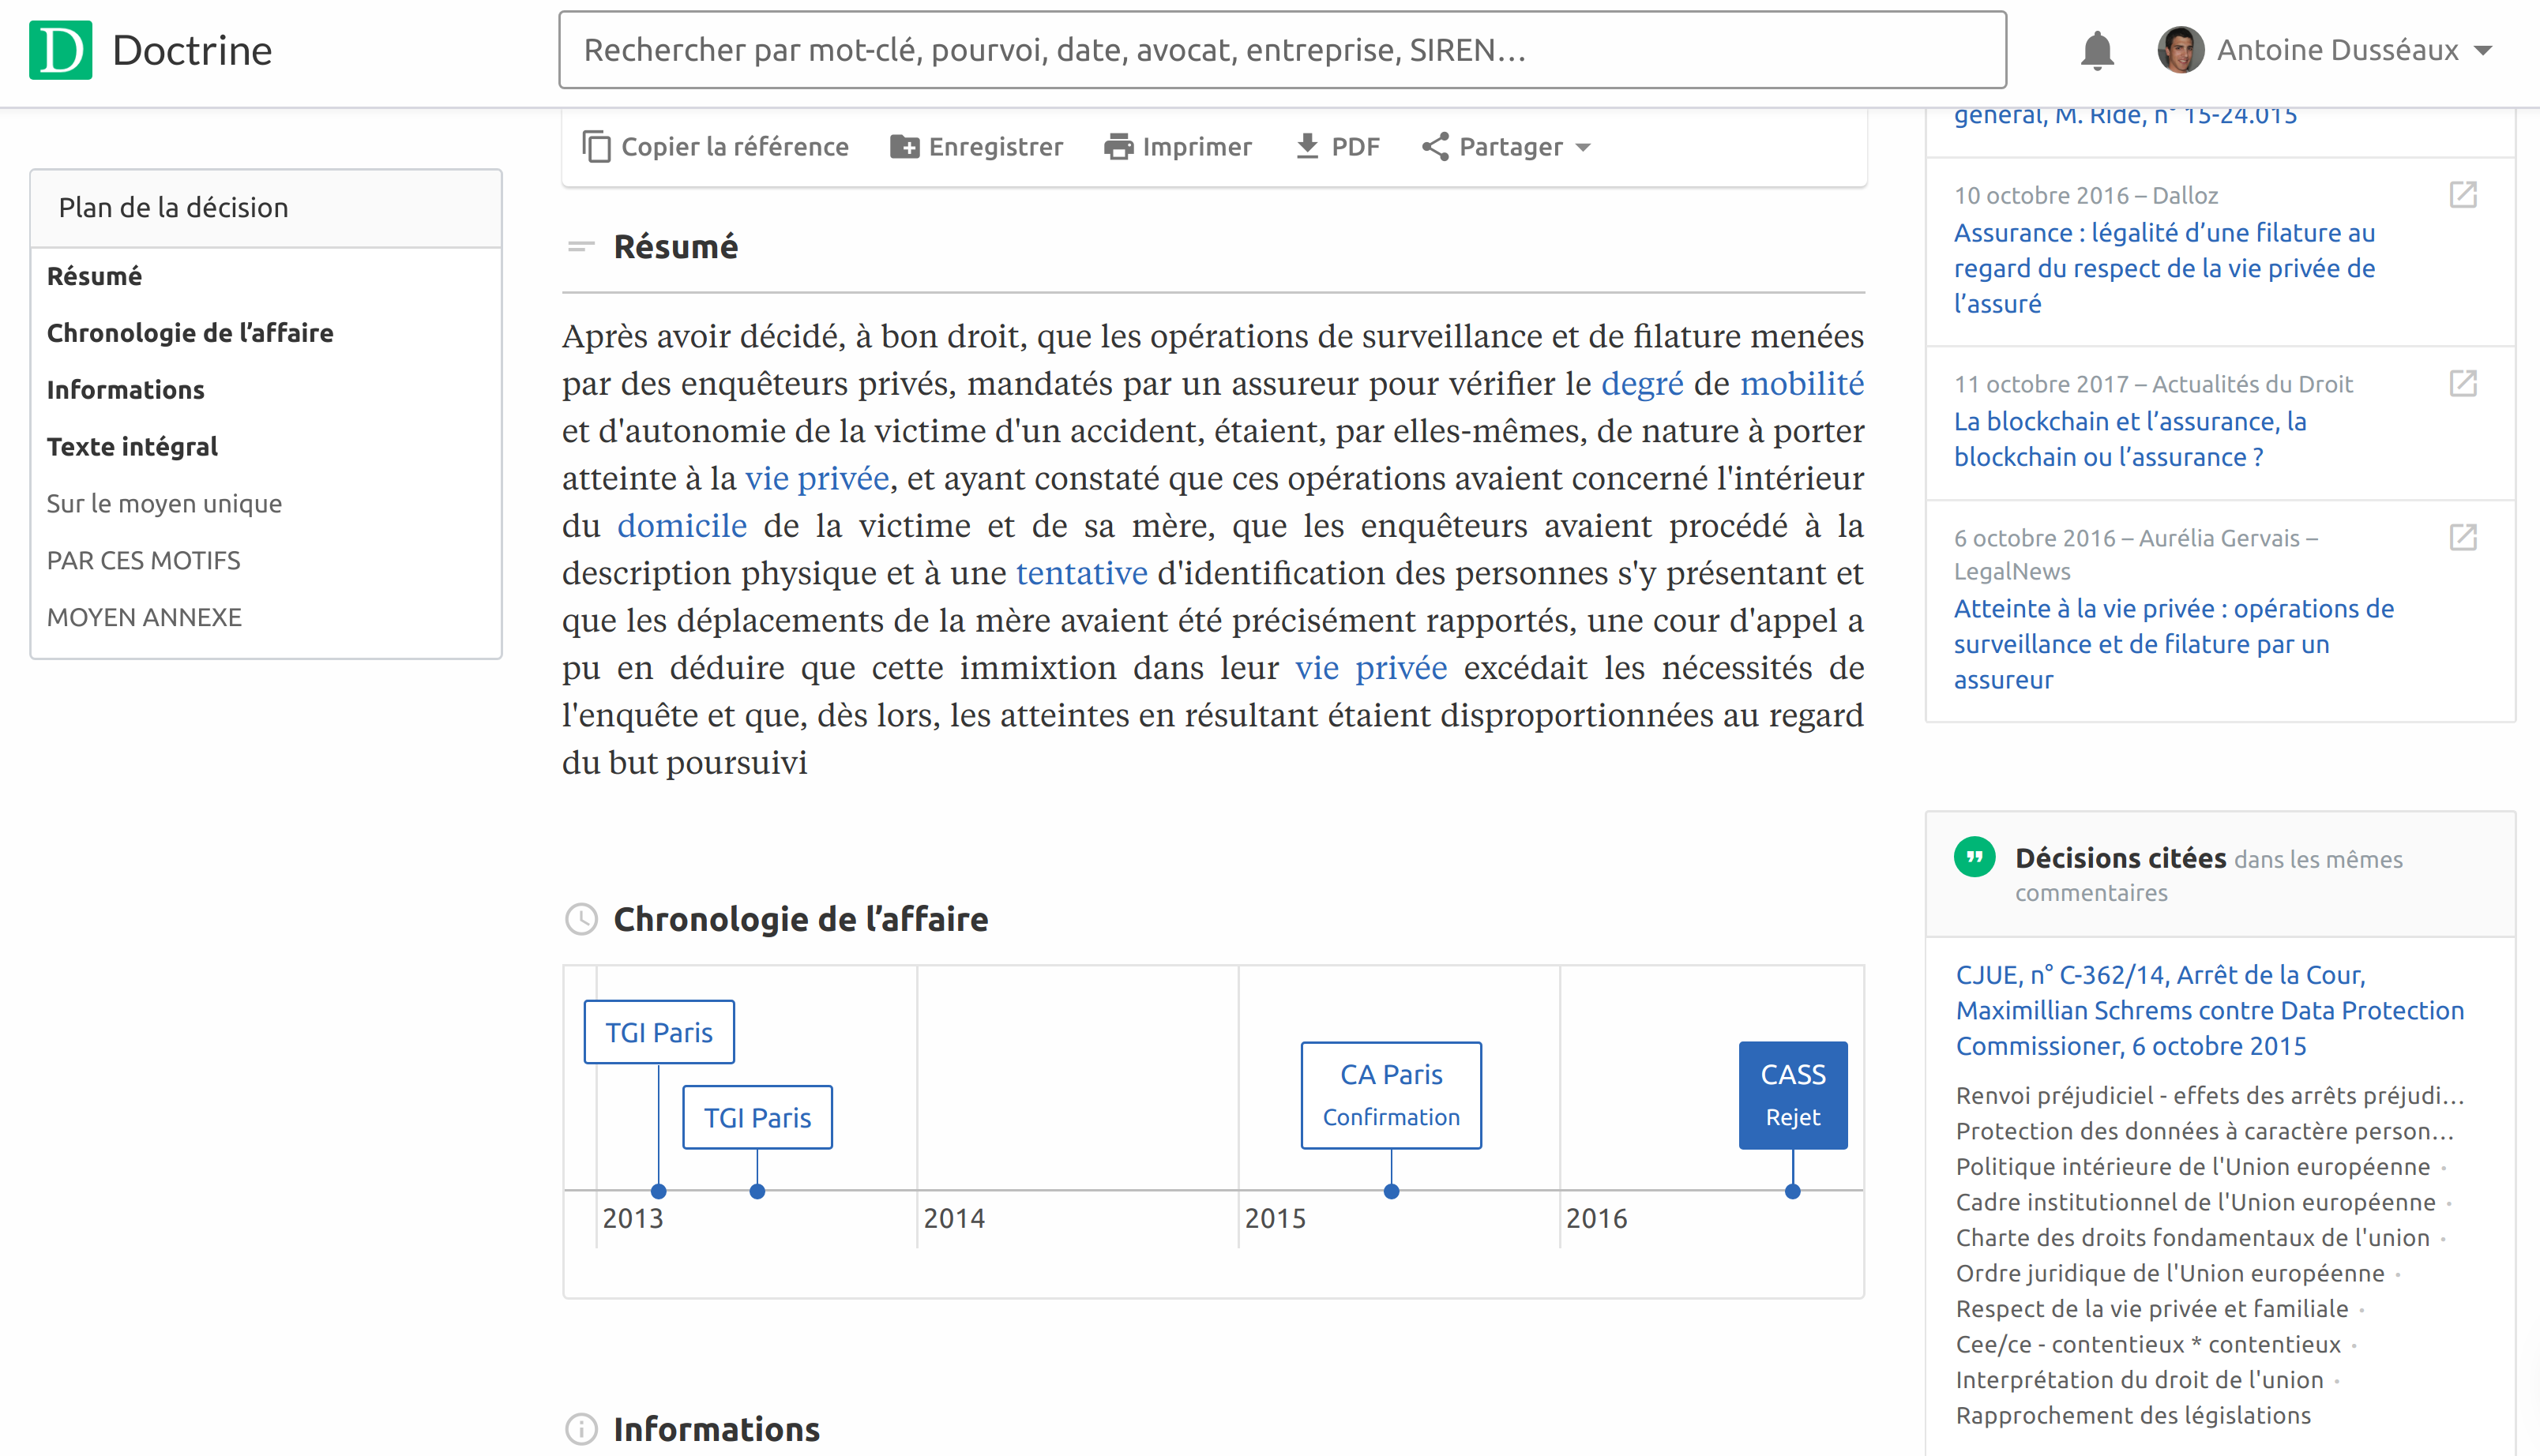Click the share/partager icon

[1432, 147]
